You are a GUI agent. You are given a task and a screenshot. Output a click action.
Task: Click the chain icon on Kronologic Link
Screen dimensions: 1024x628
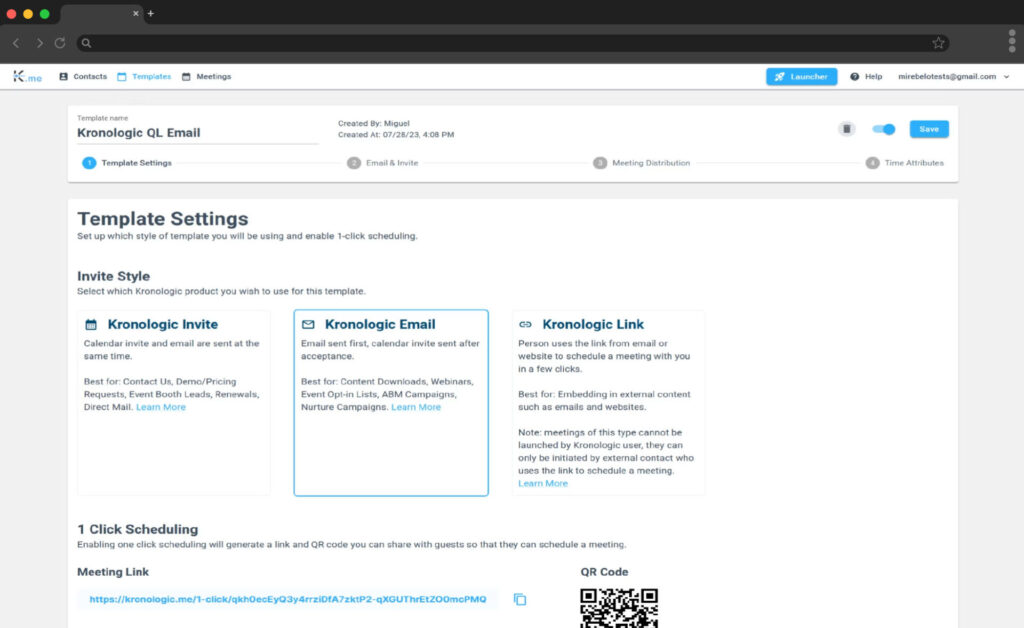[x=525, y=324]
